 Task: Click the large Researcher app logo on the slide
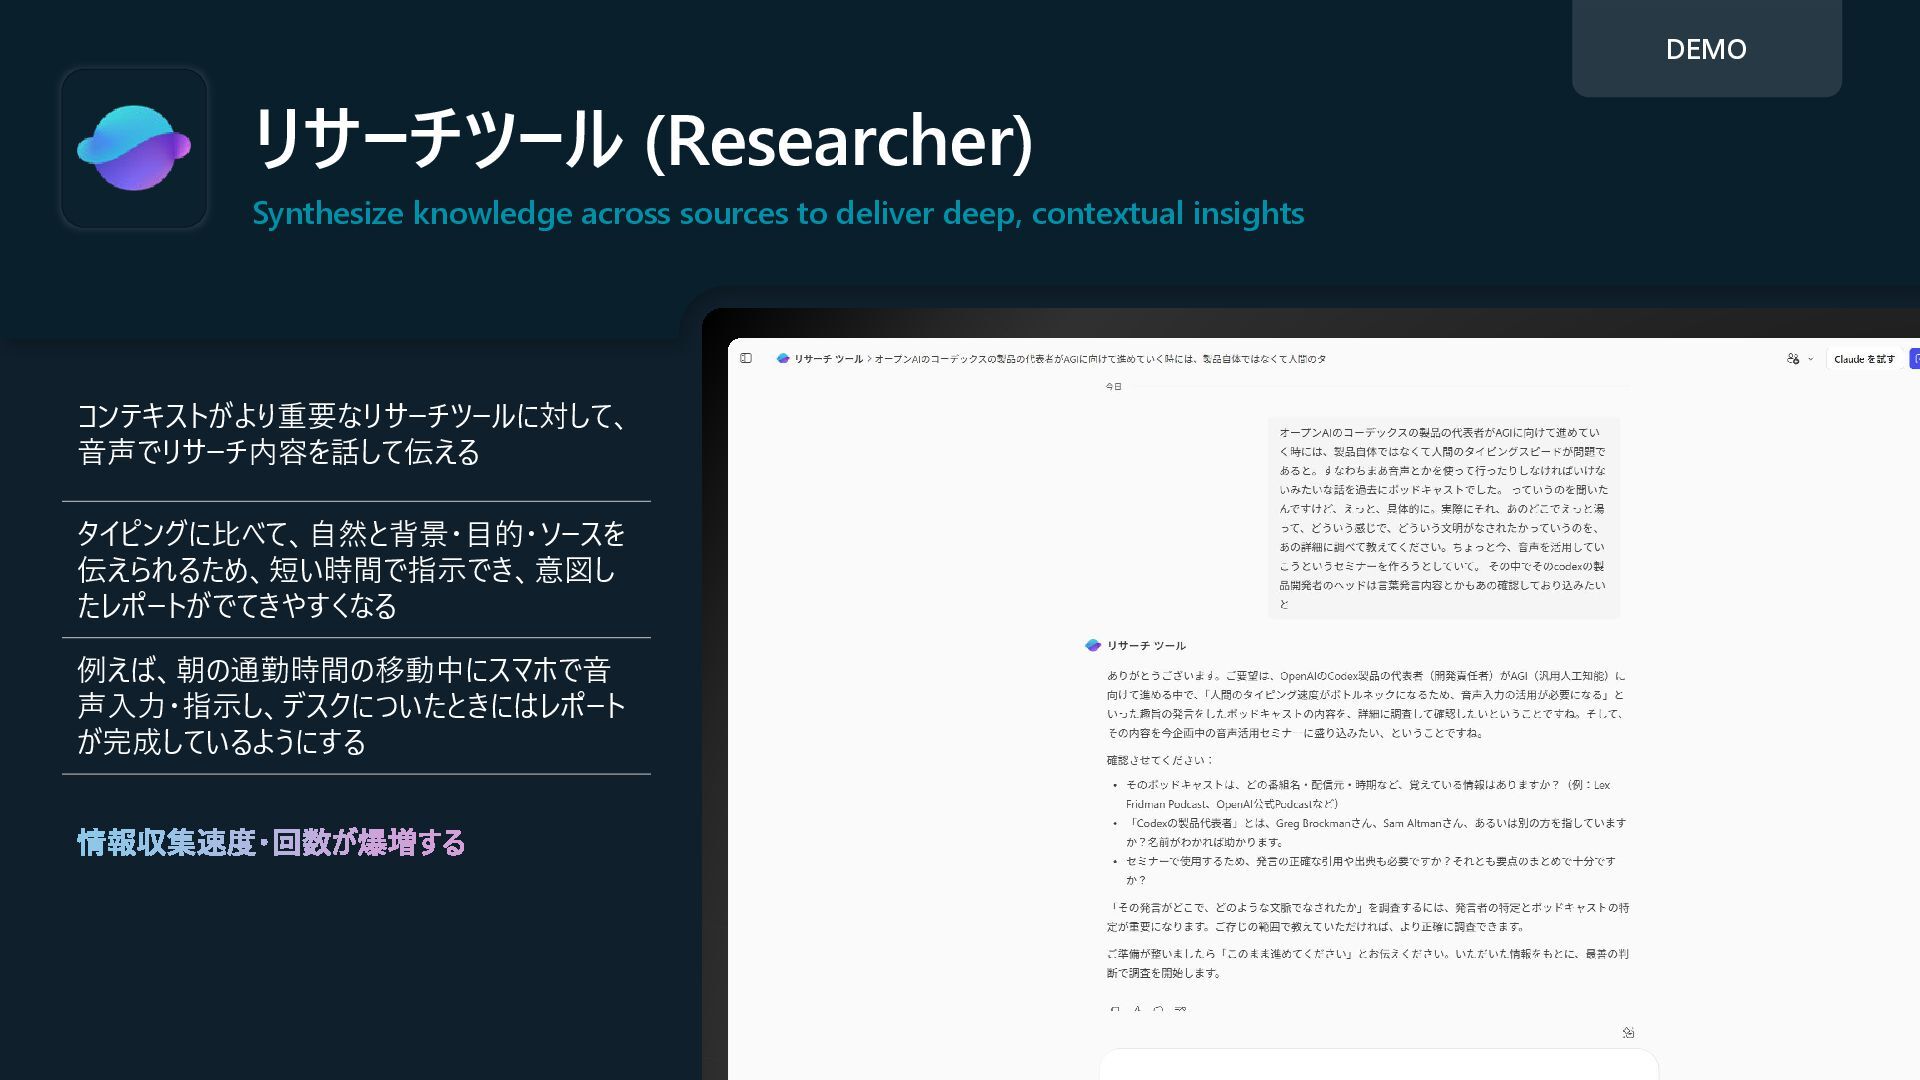134,148
